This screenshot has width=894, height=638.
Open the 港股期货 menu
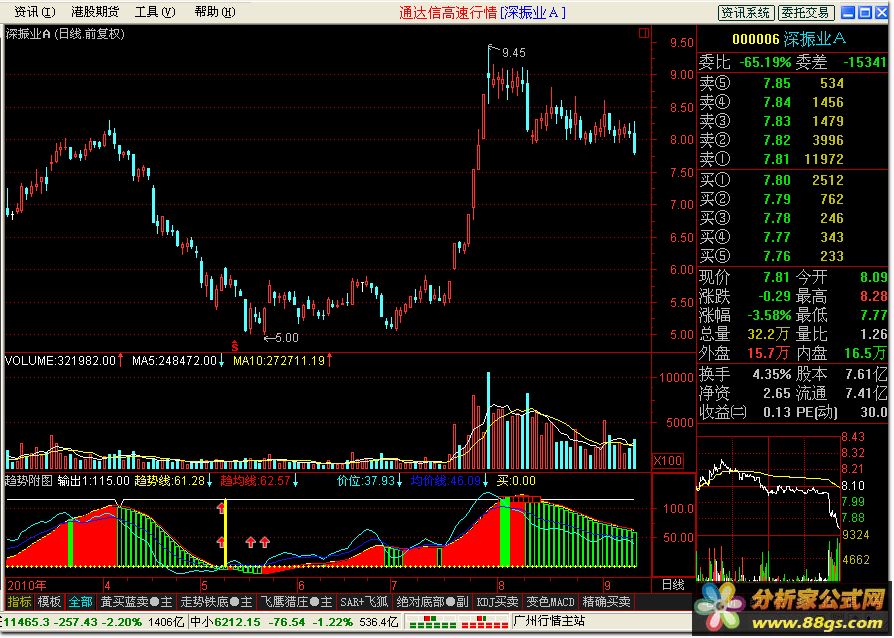[95, 11]
